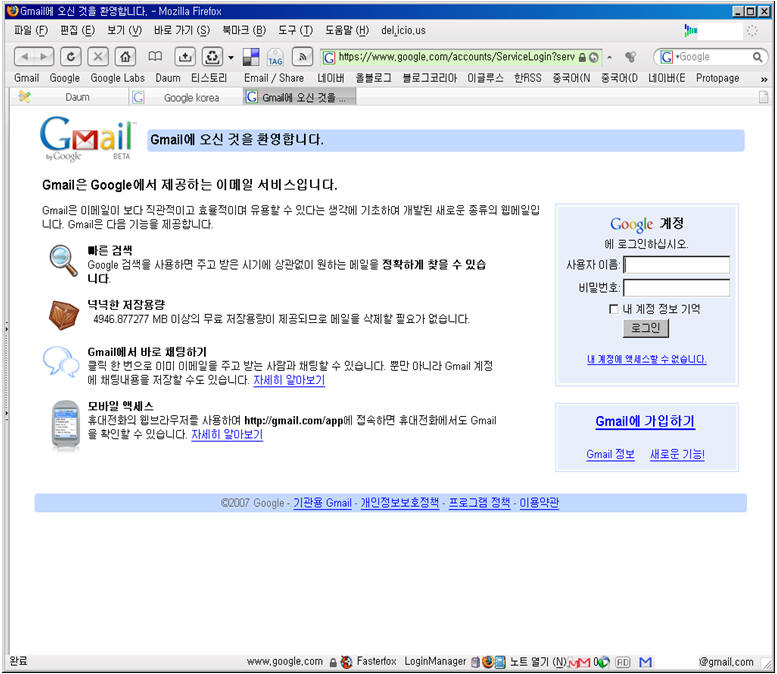Click the cluster icon right of address bar
Screen dimensions: 777x674
(630, 57)
